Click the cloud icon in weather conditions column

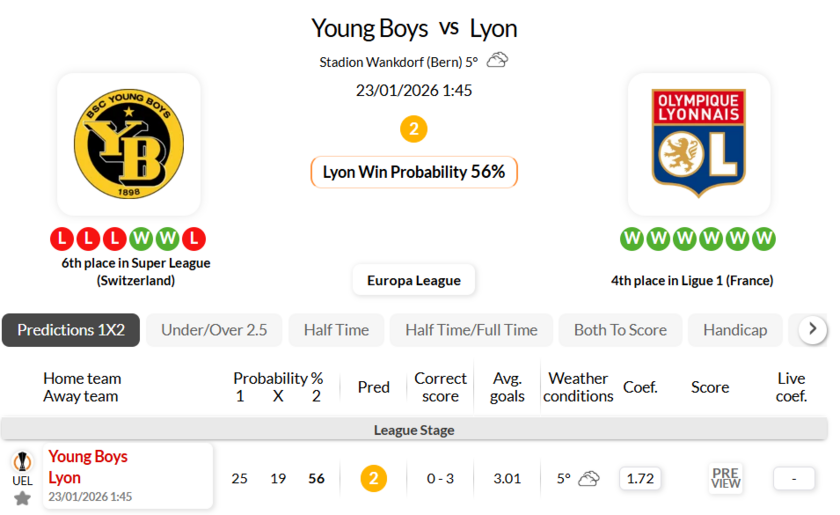click(x=588, y=478)
